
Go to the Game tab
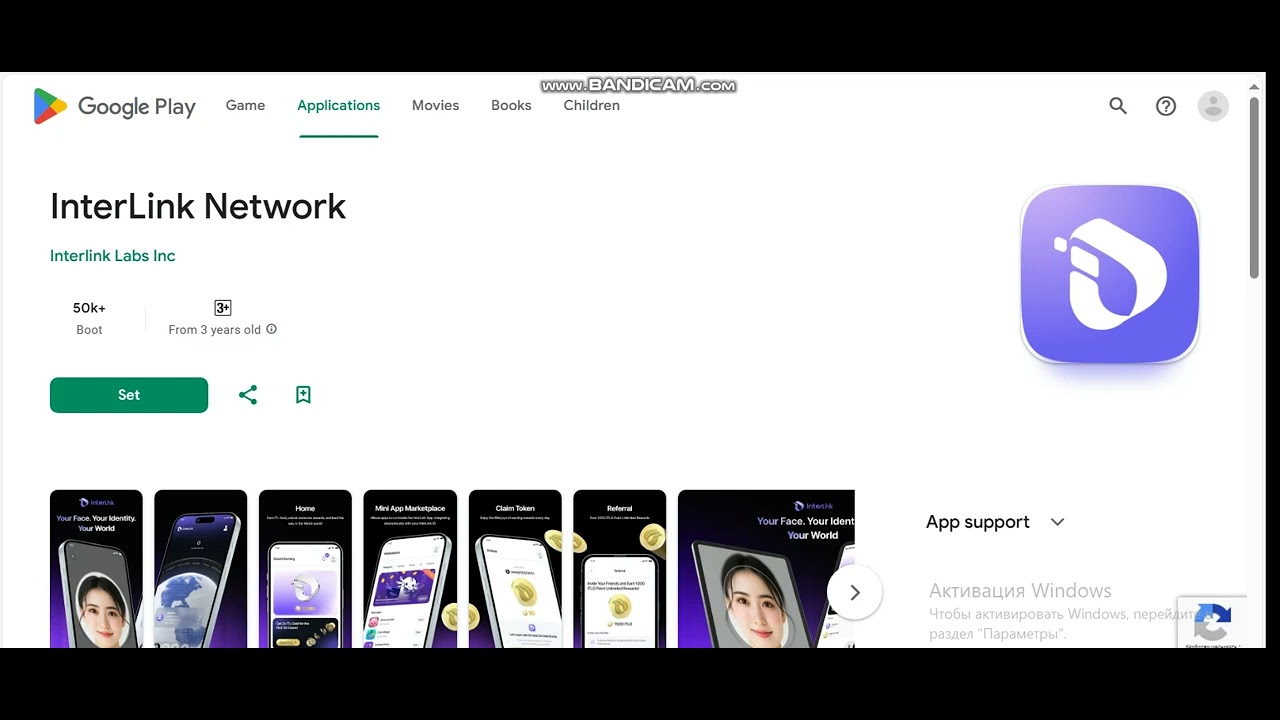click(x=245, y=105)
